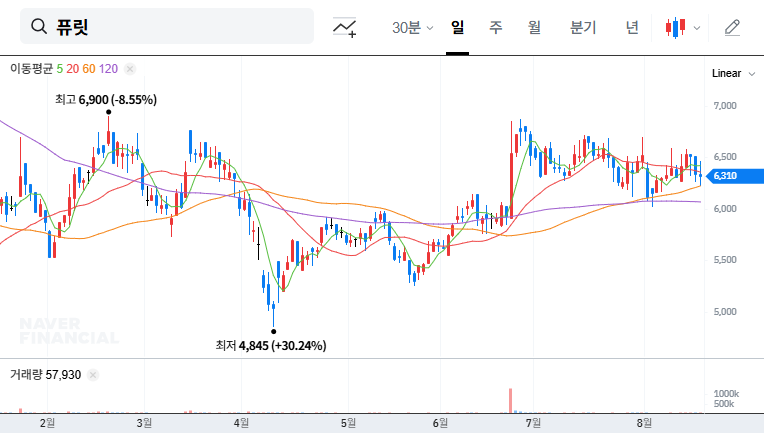The image size is (764, 433).
Task: Click the 7,000 price axis label
Action: [725, 106]
